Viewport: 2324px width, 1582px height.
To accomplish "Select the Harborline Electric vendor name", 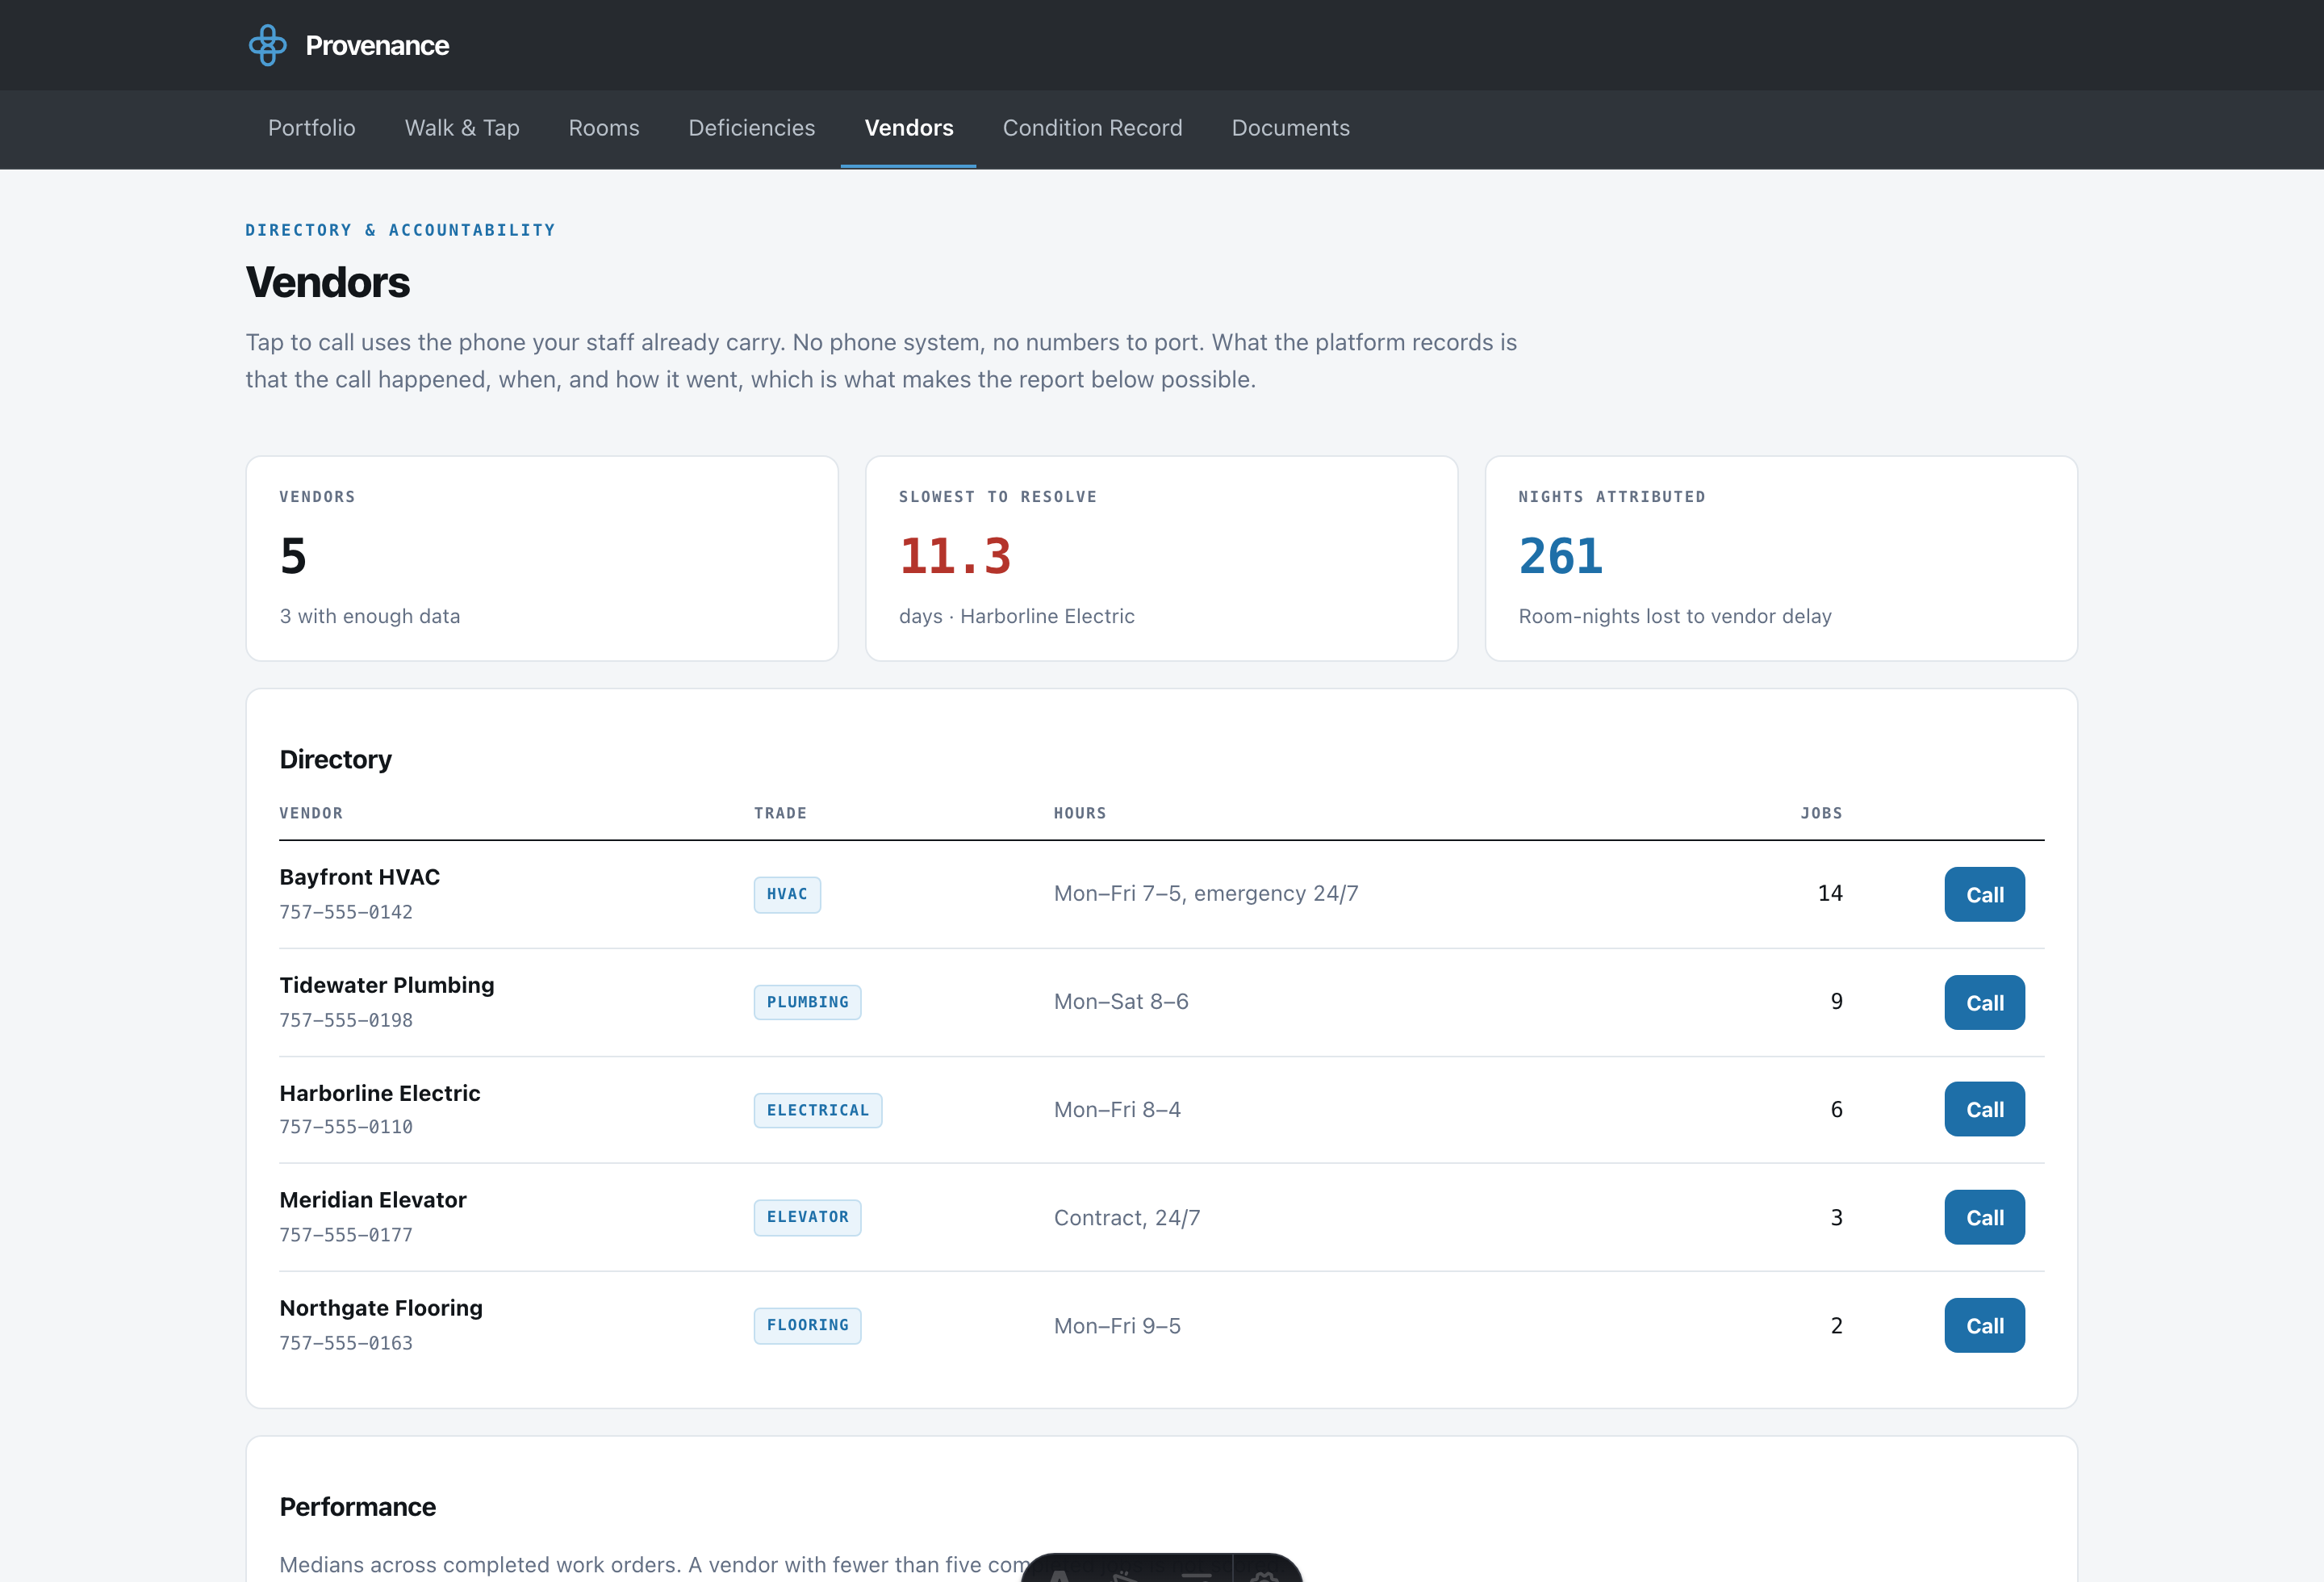I will (379, 1093).
